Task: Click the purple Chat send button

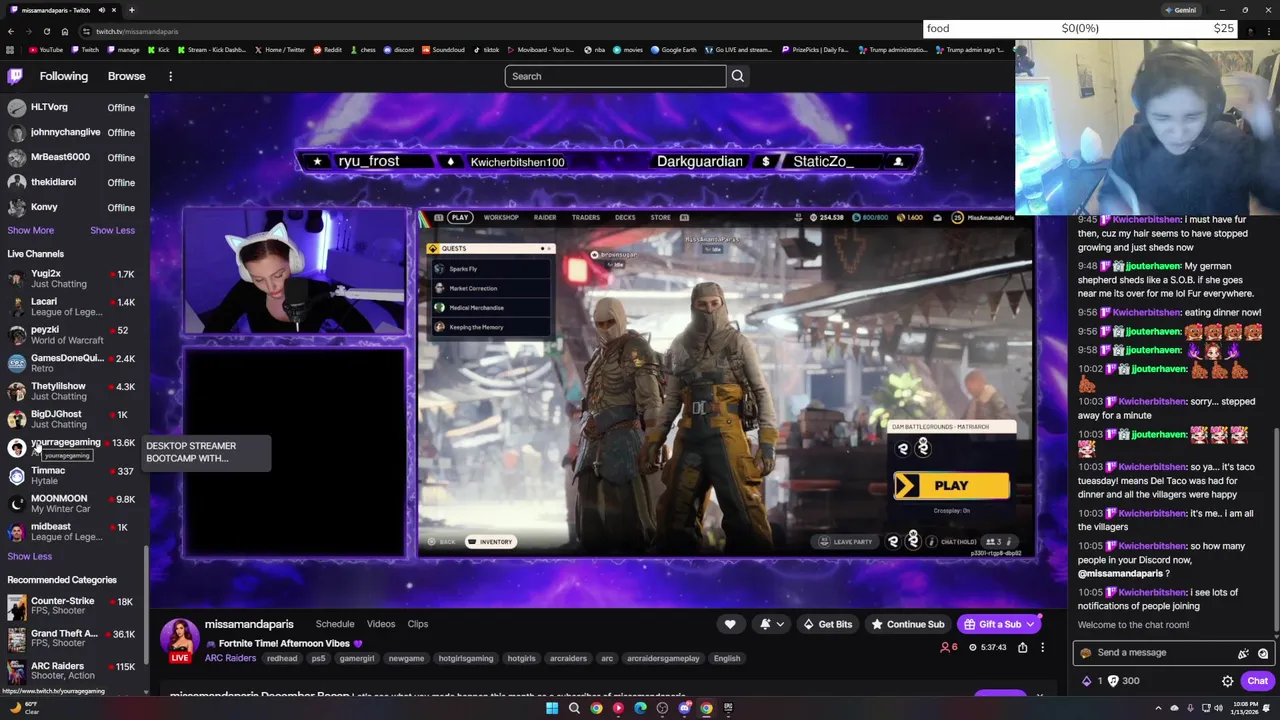Action: [x=1257, y=681]
